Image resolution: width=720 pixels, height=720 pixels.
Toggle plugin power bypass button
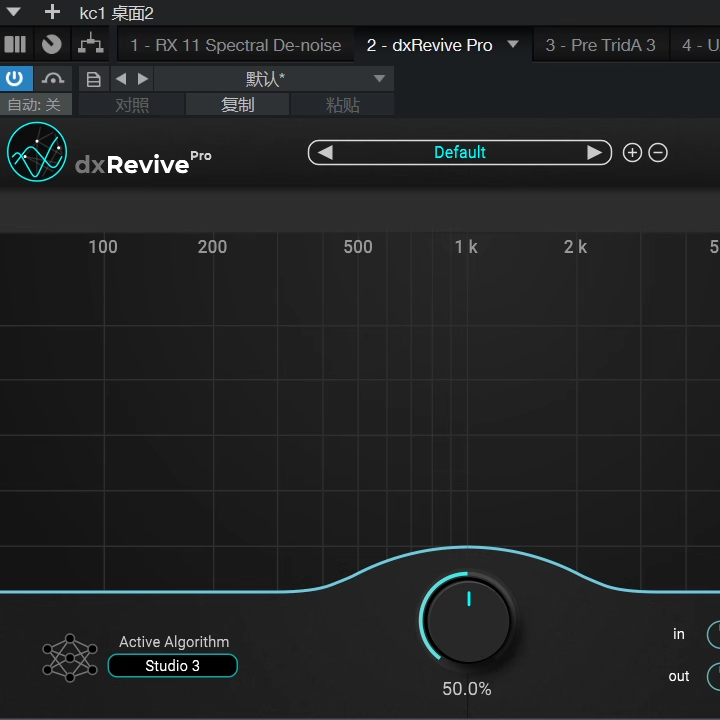(x=16, y=78)
